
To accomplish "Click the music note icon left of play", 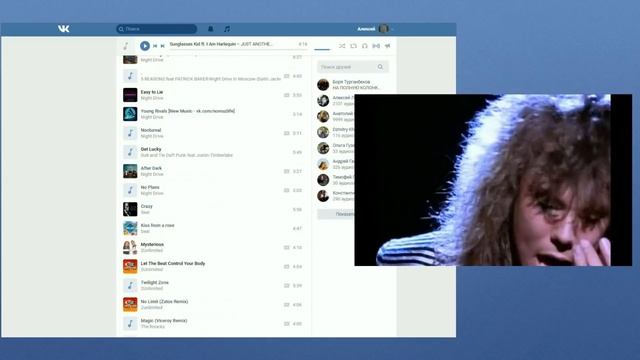I will pos(126,46).
